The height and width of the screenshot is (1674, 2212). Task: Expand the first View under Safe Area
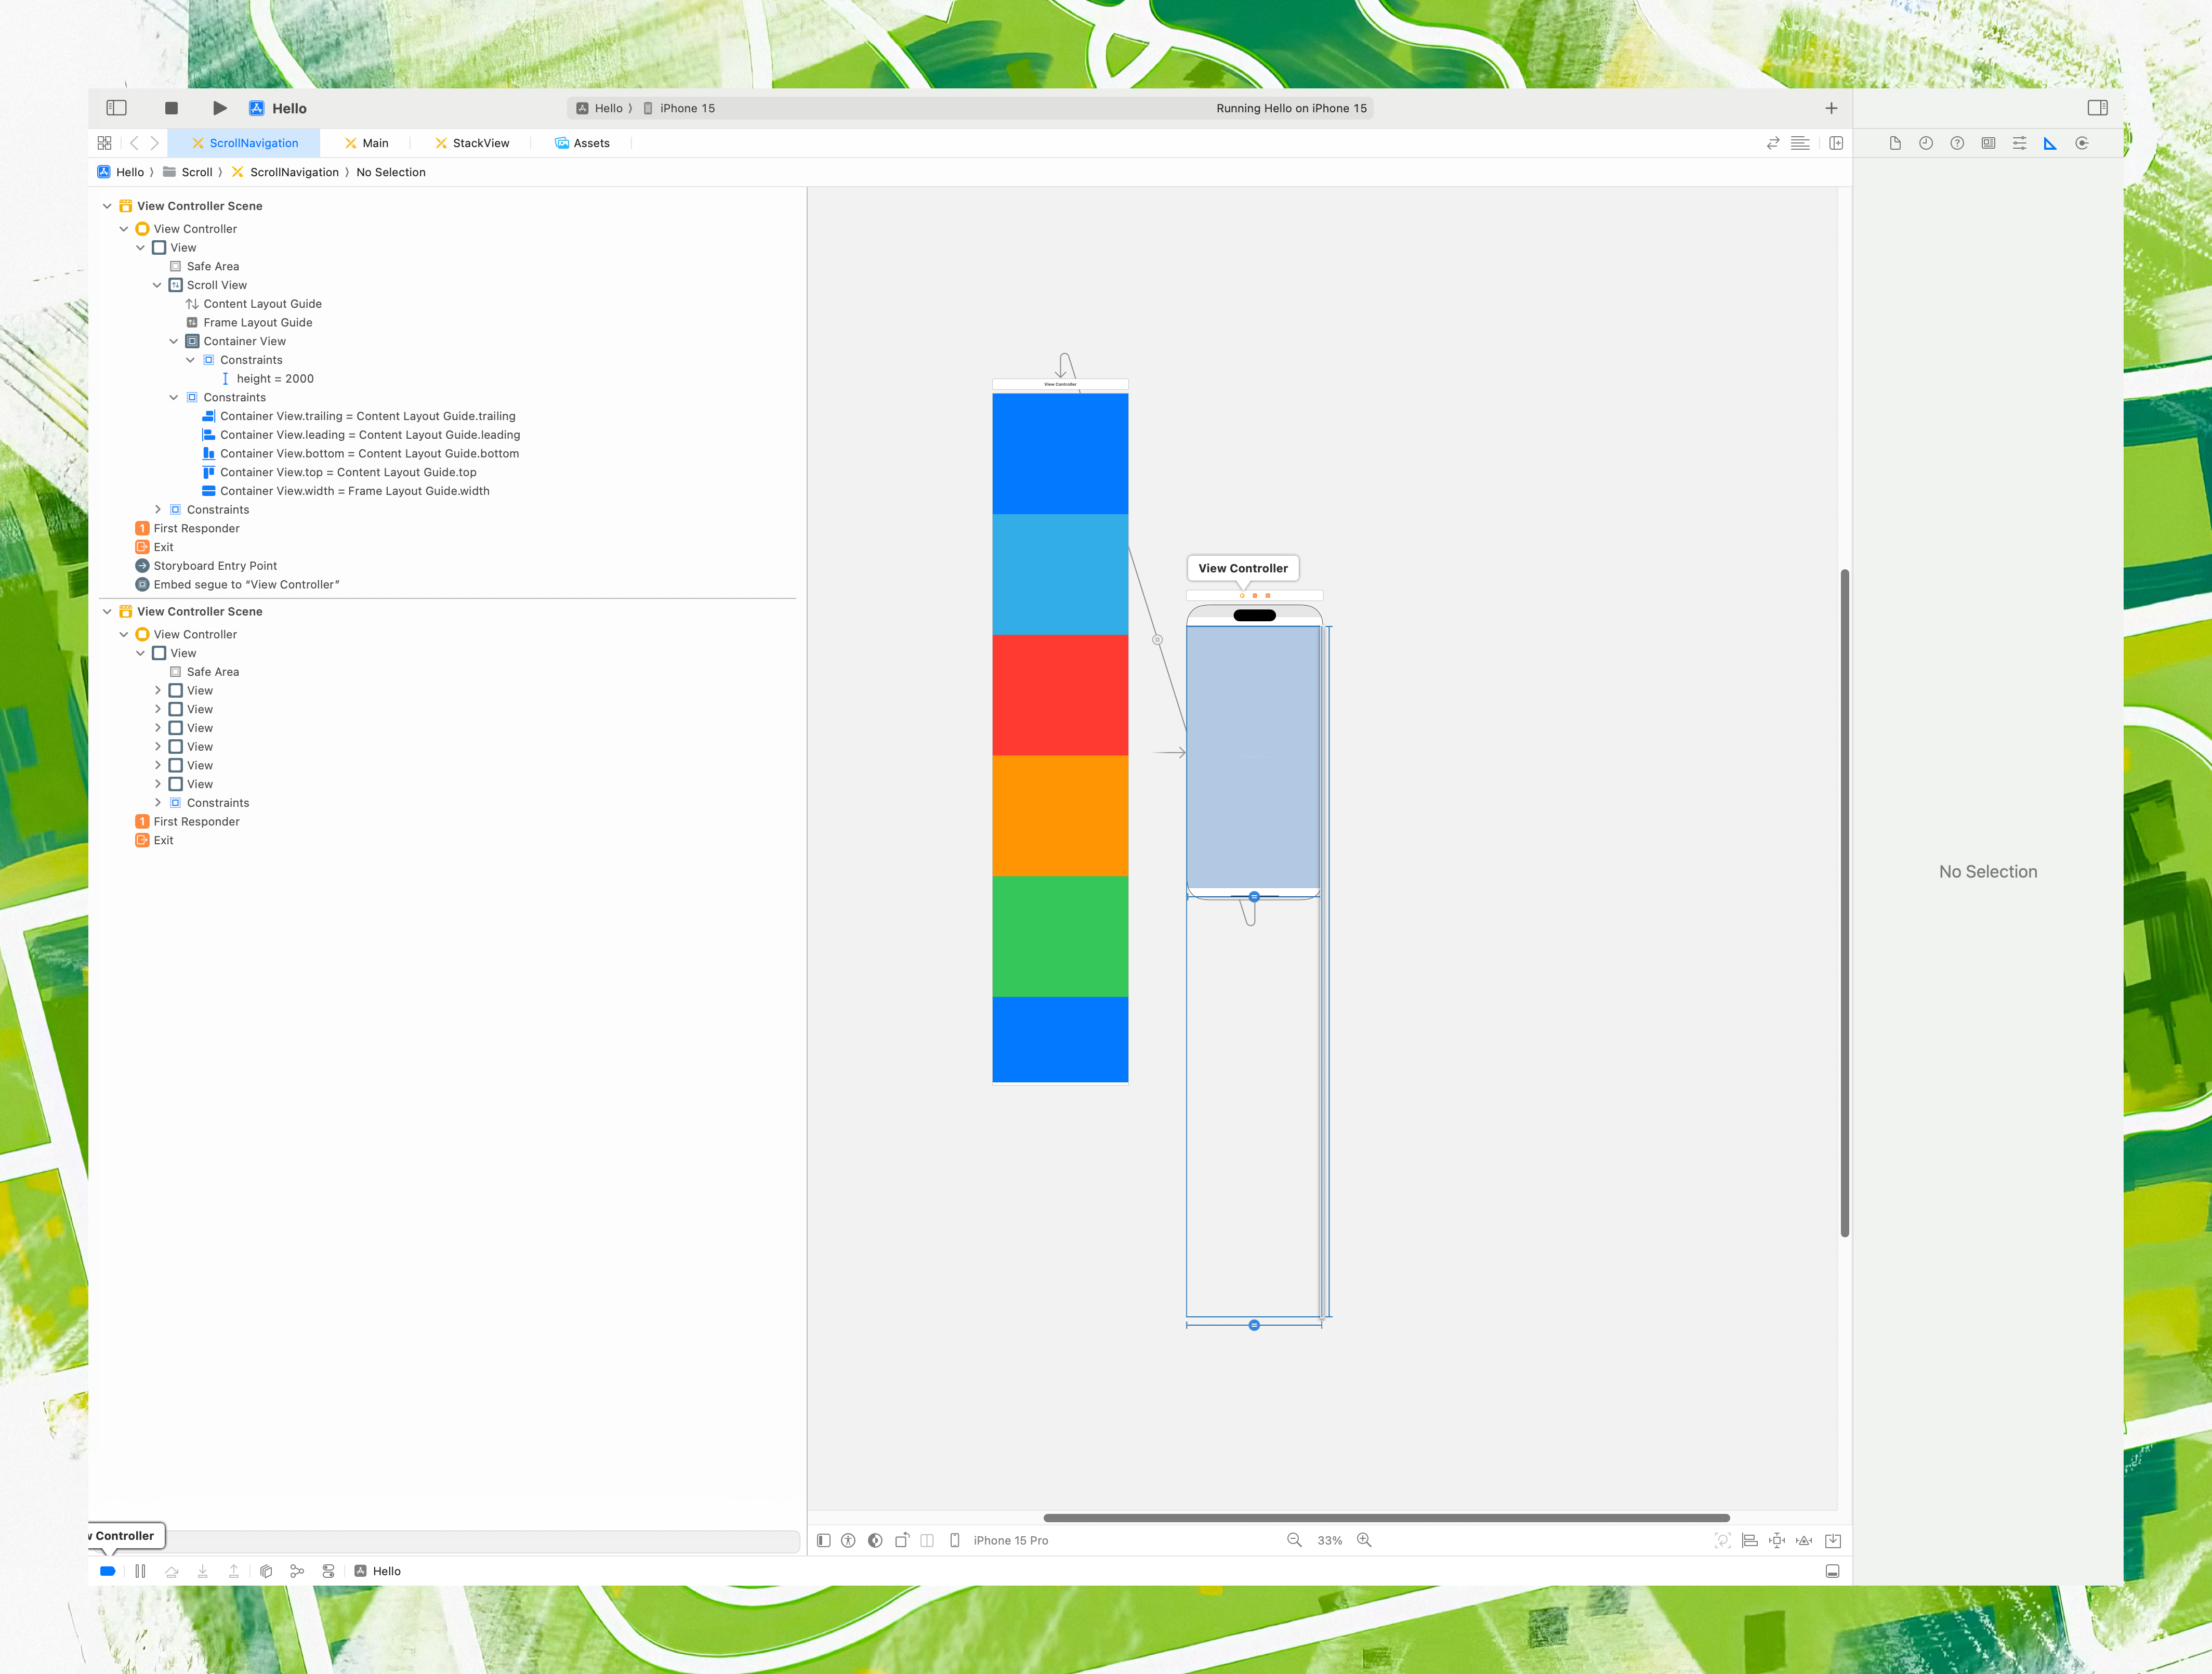click(x=157, y=691)
